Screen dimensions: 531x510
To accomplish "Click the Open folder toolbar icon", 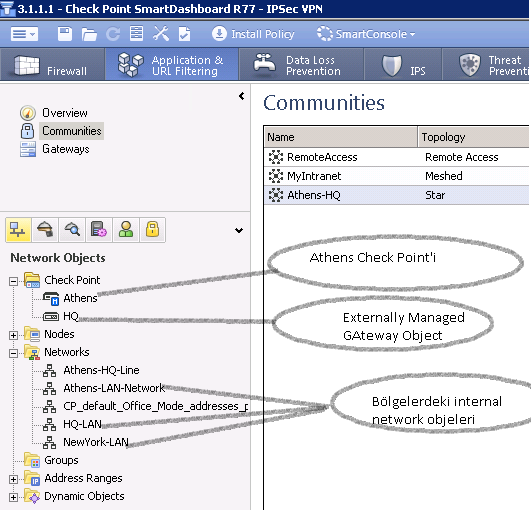I will coord(89,34).
